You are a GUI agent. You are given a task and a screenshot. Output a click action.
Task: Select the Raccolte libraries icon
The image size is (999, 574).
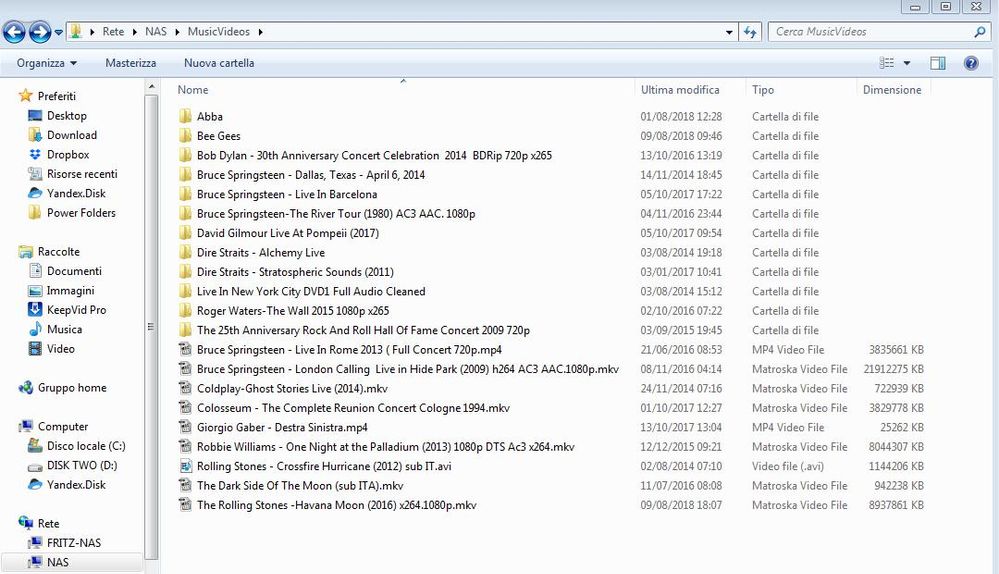point(25,252)
